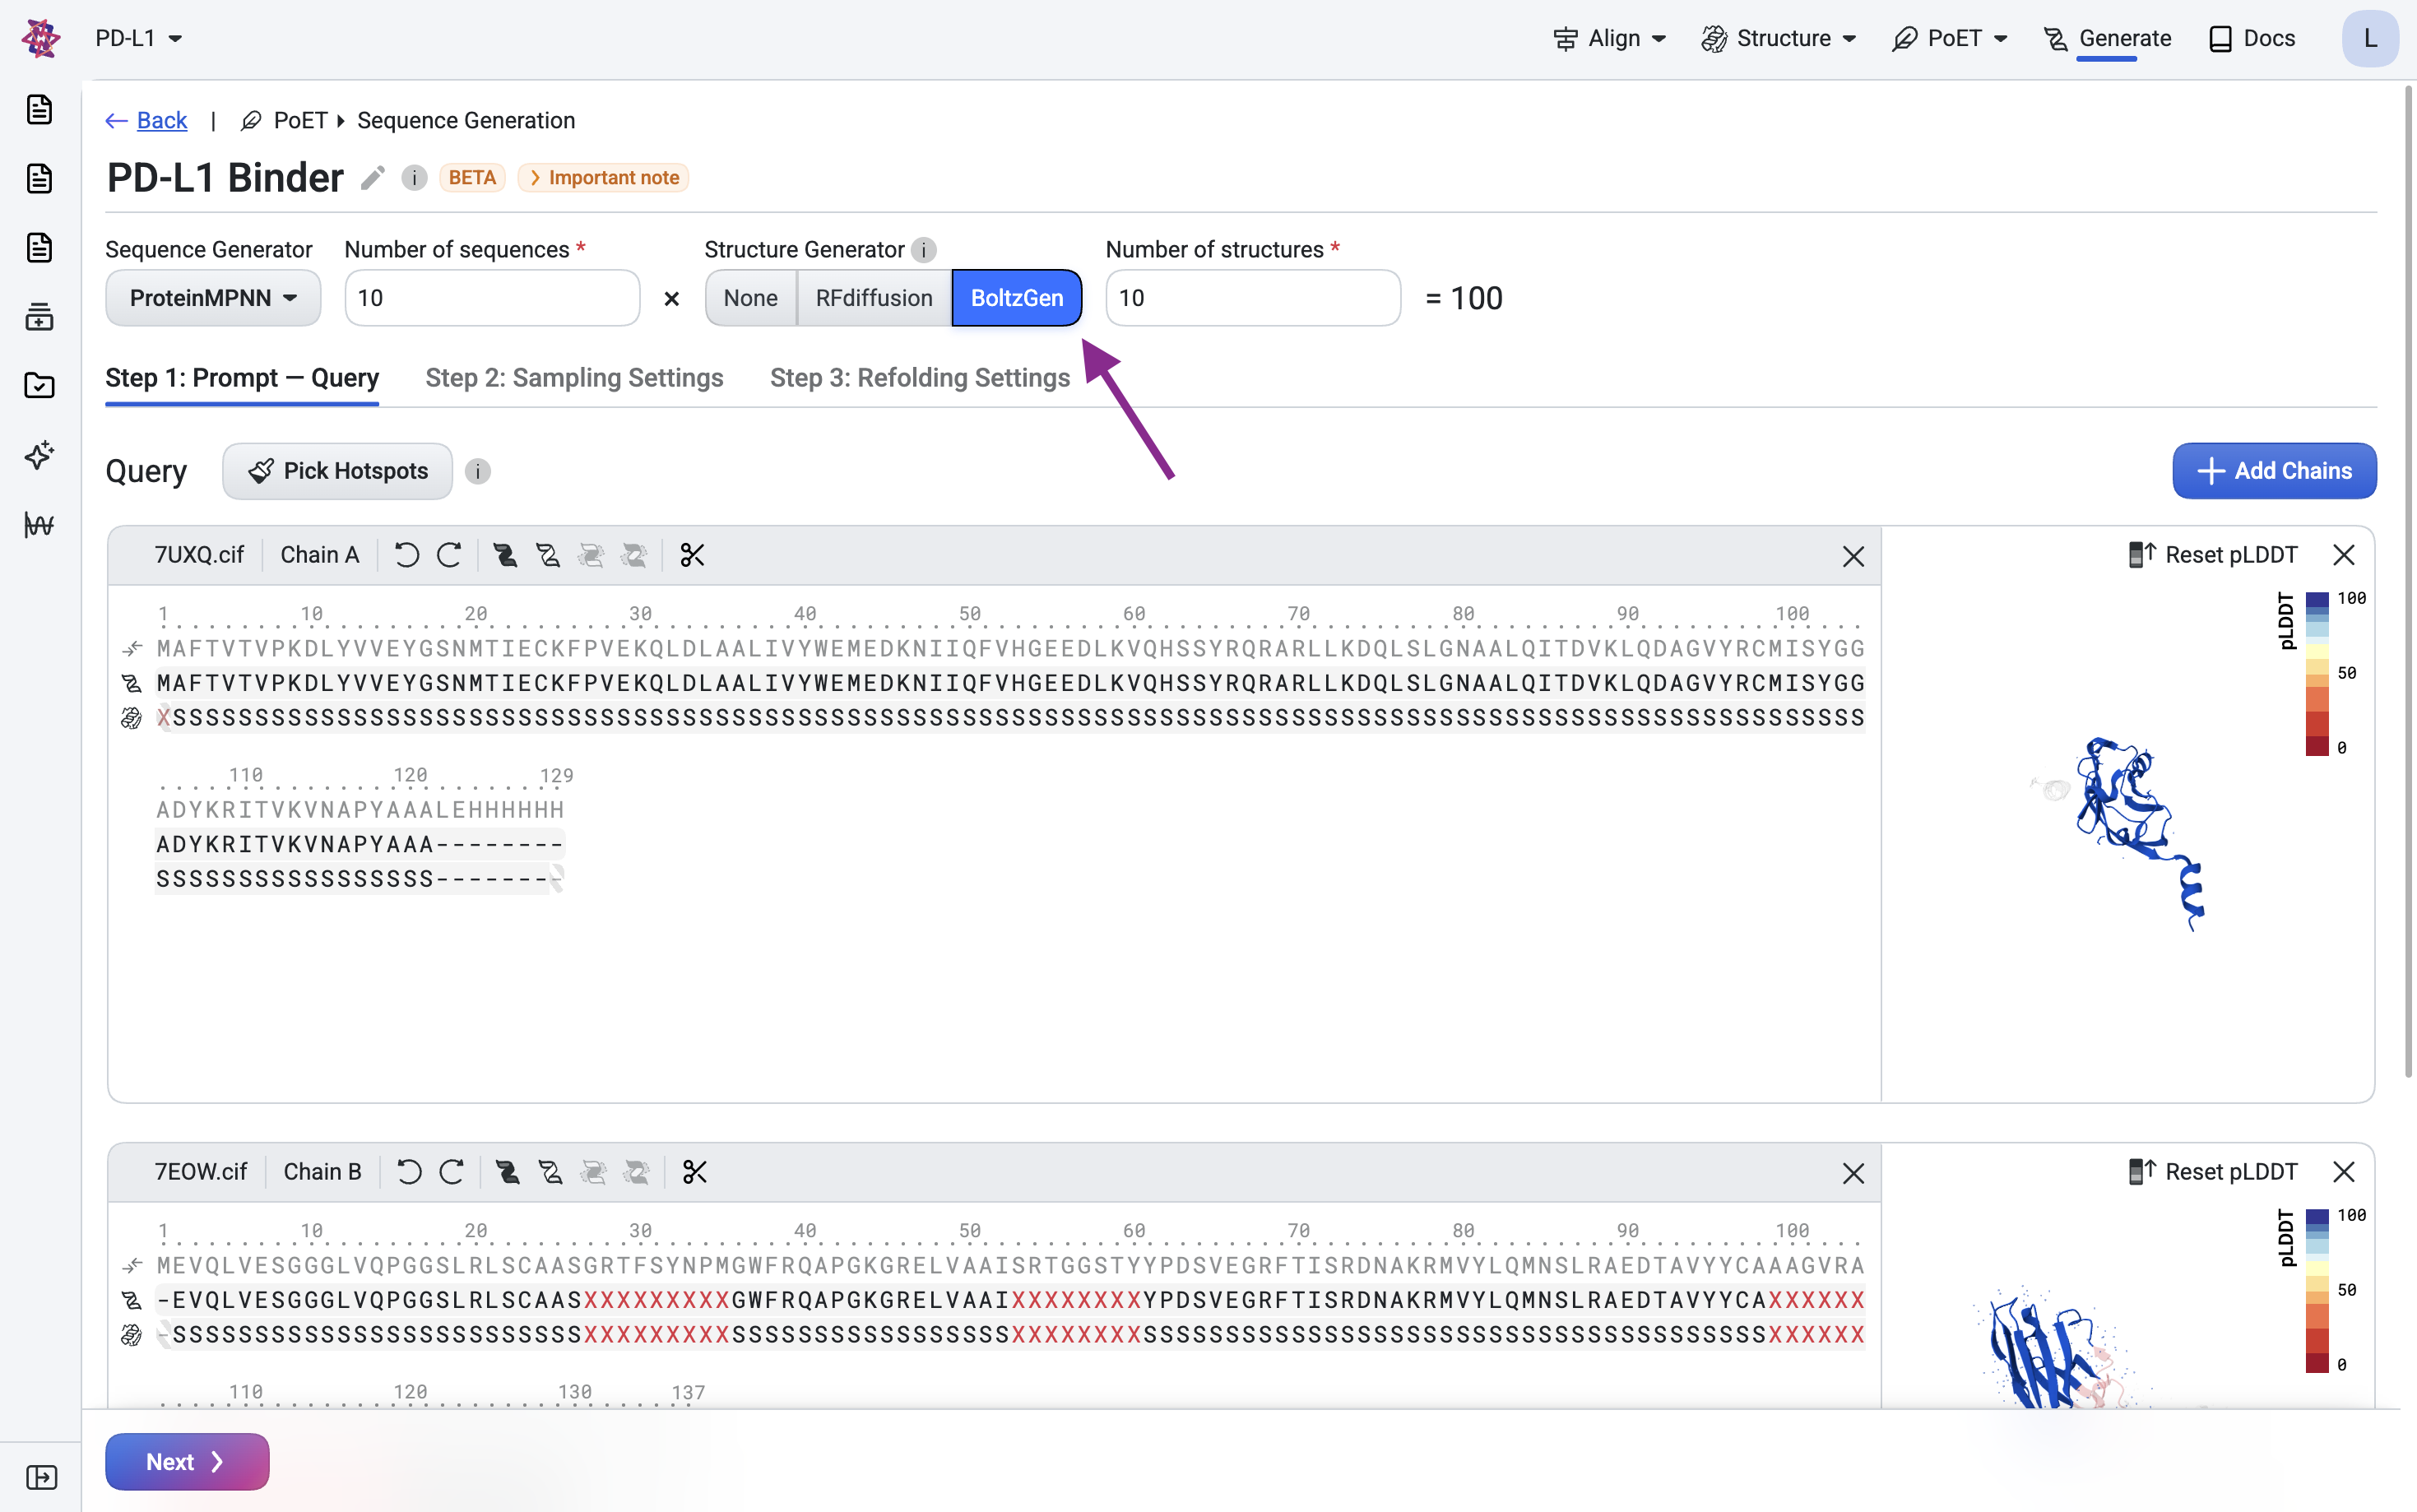Click the Next button at the bottom

click(x=187, y=1462)
